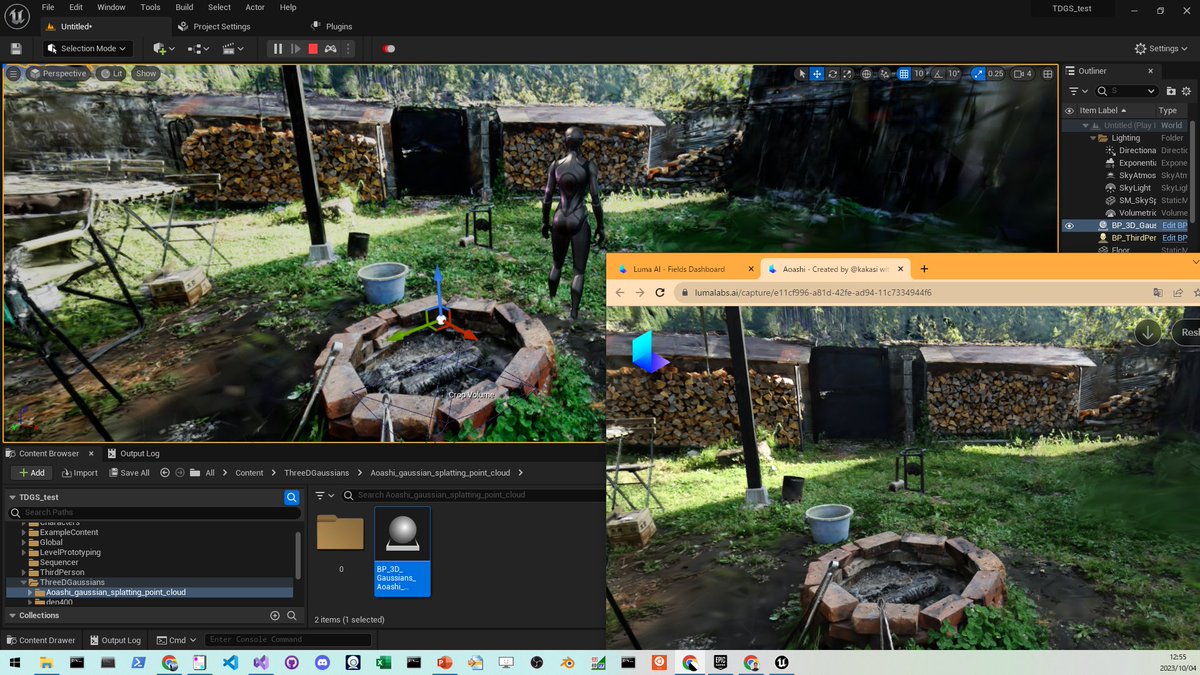Click the gamepad possess/eject icon

click(x=330, y=48)
